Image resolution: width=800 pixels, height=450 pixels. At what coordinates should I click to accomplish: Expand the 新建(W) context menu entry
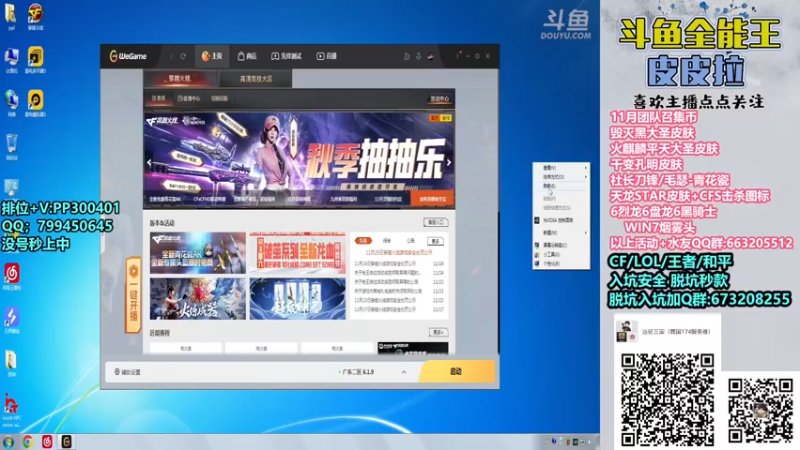pos(561,233)
